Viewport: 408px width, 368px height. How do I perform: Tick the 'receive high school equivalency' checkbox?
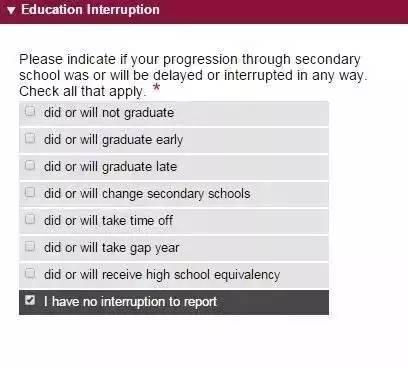30,273
